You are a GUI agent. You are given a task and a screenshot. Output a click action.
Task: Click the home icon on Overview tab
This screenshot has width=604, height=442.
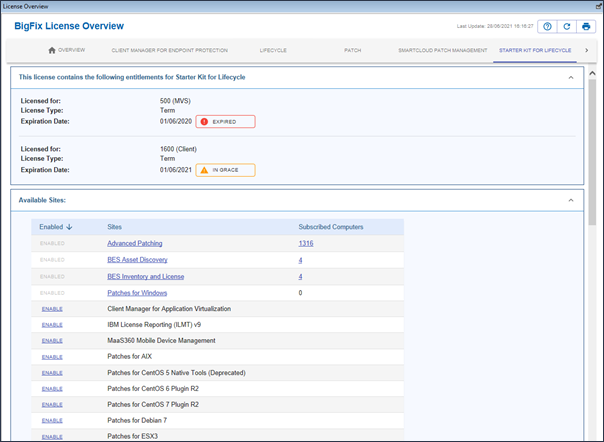(52, 49)
